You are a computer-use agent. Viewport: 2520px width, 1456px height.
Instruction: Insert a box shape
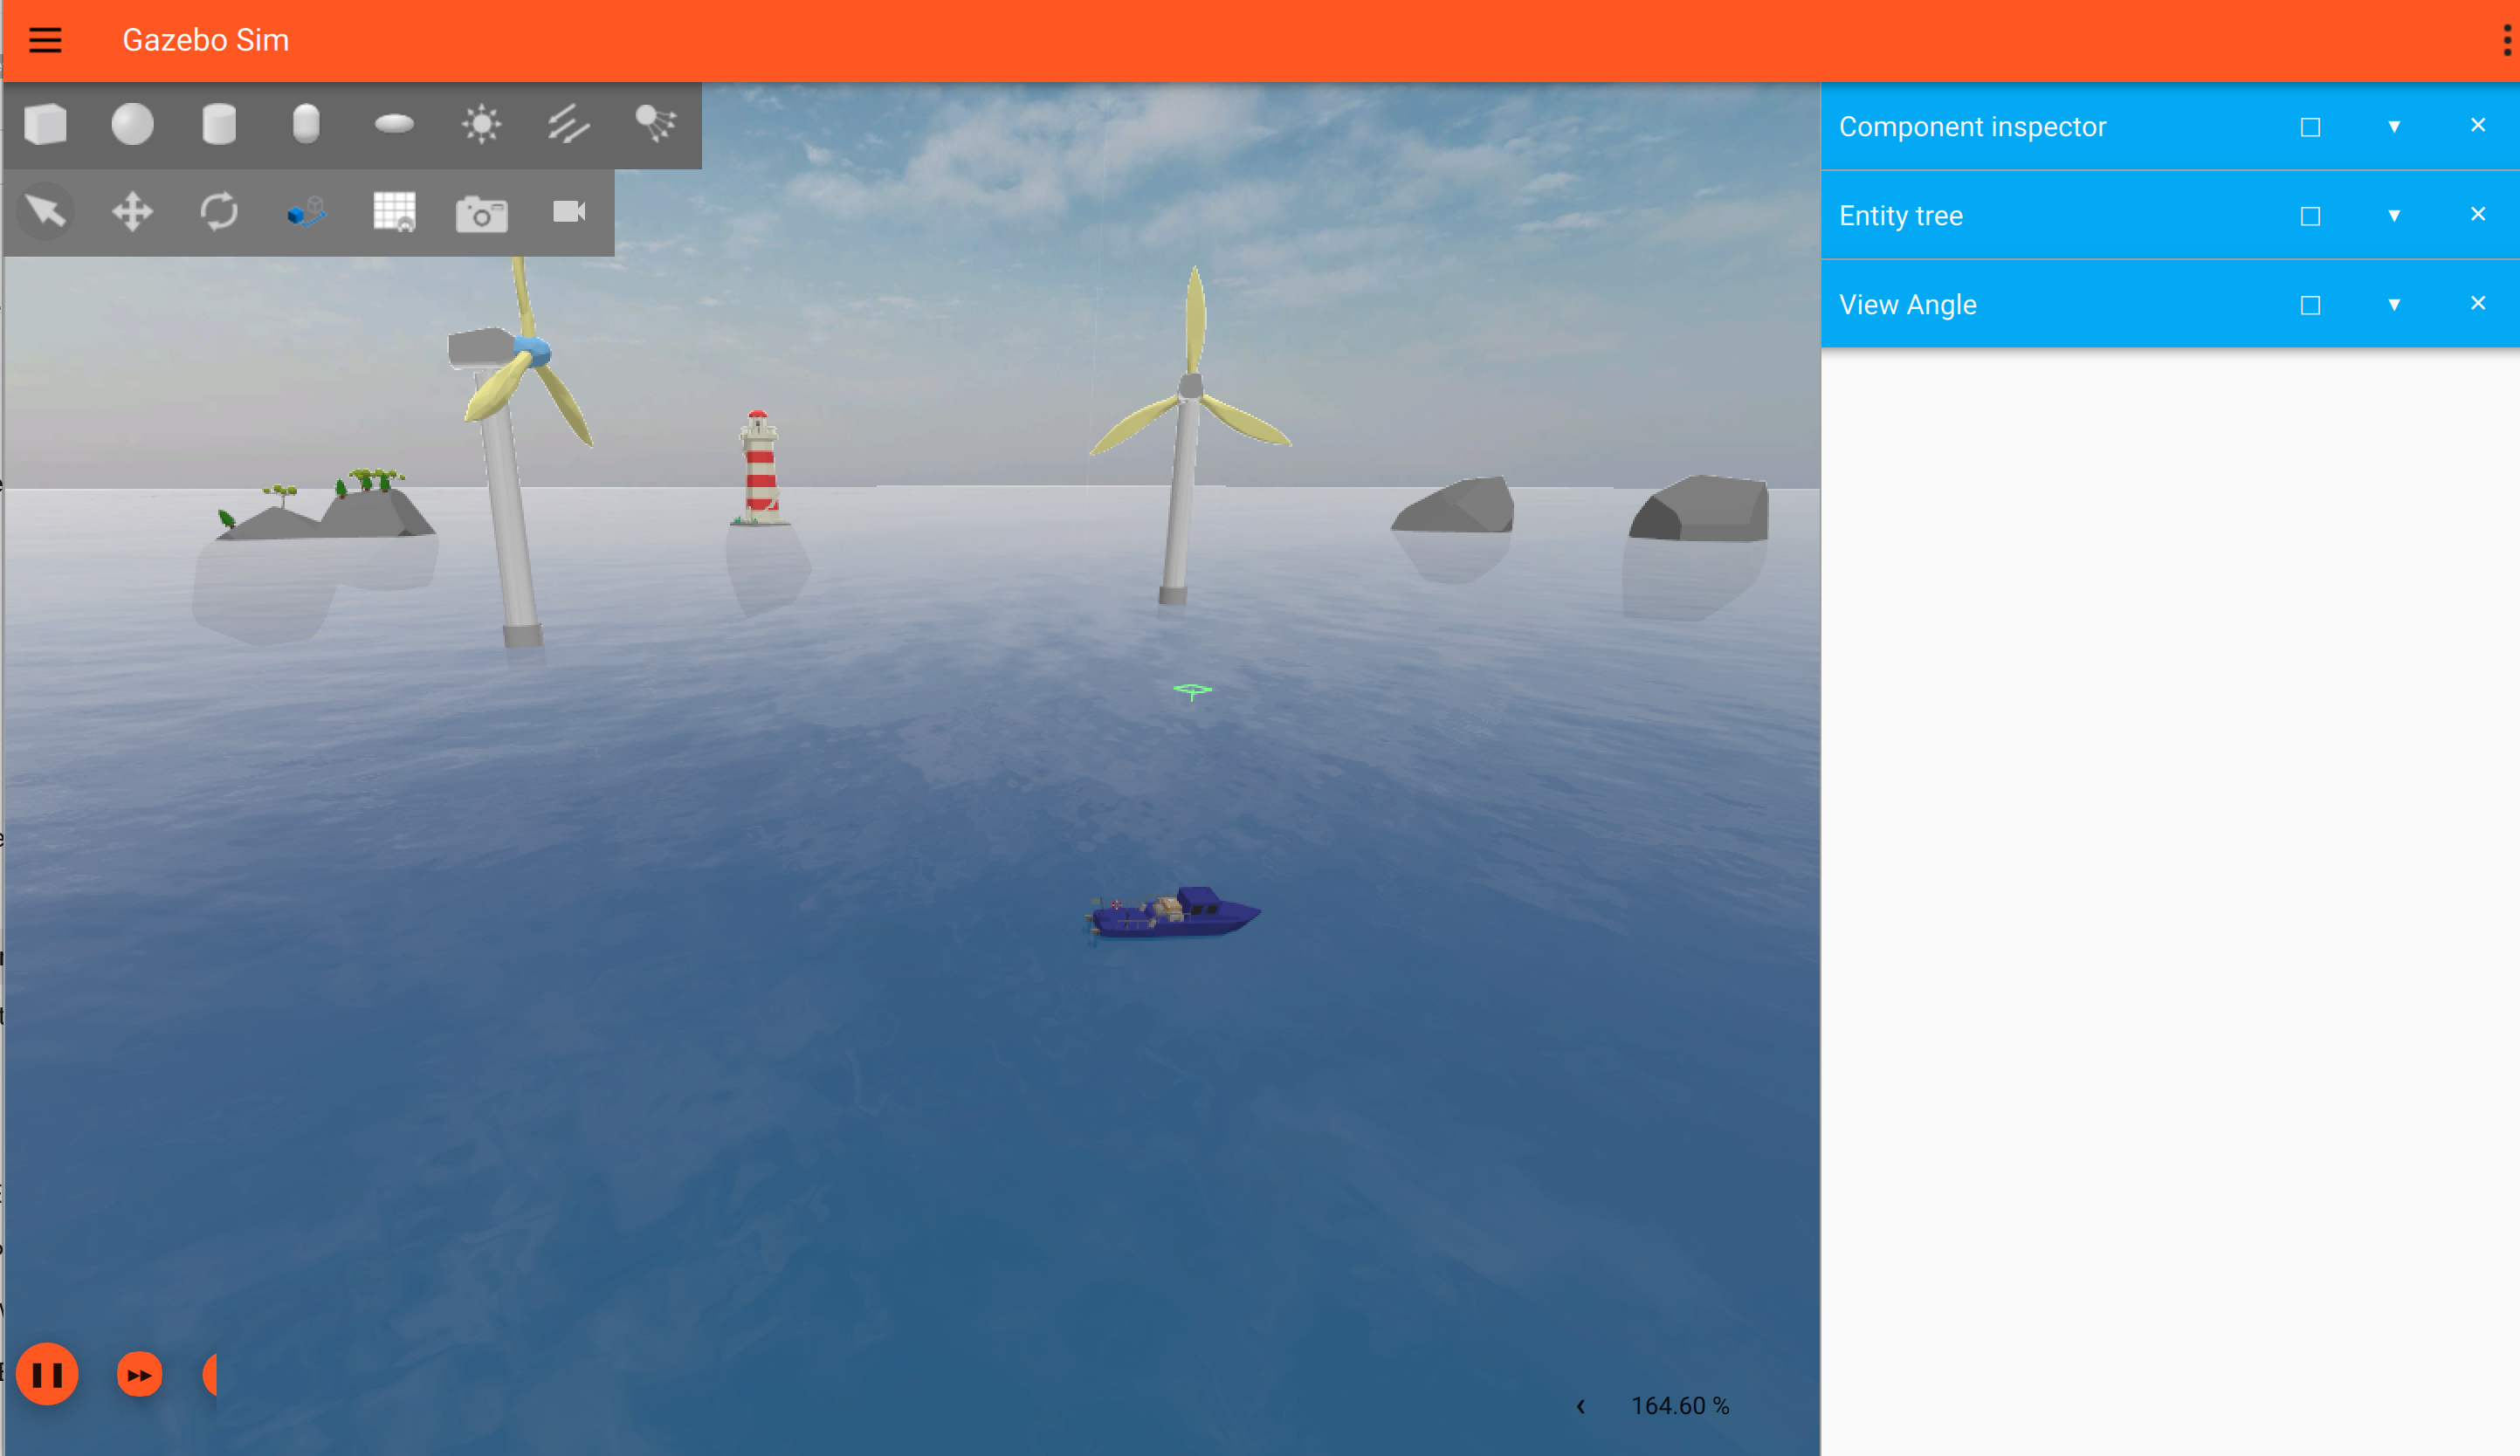pos(45,125)
